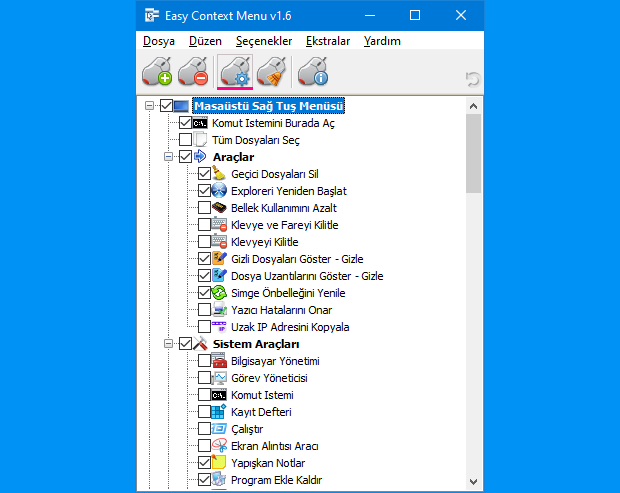This screenshot has width=620, height=493.
Task: Click the grayed undo arrow icon
Action: [471, 78]
